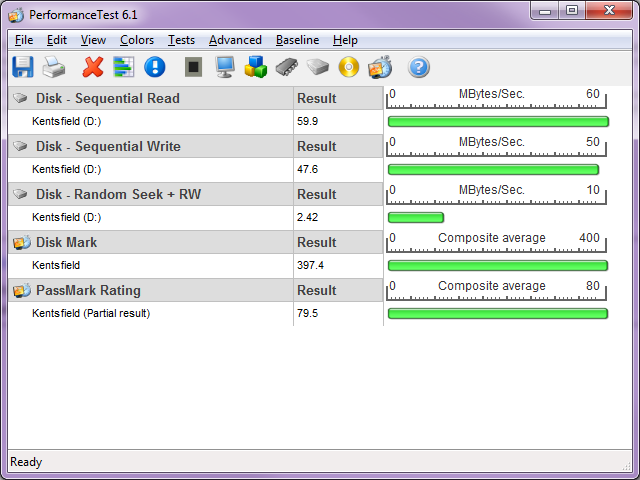The width and height of the screenshot is (640, 480).
Task: Click Kentsfield (Partial result) row label
Action: click(x=91, y=313)
